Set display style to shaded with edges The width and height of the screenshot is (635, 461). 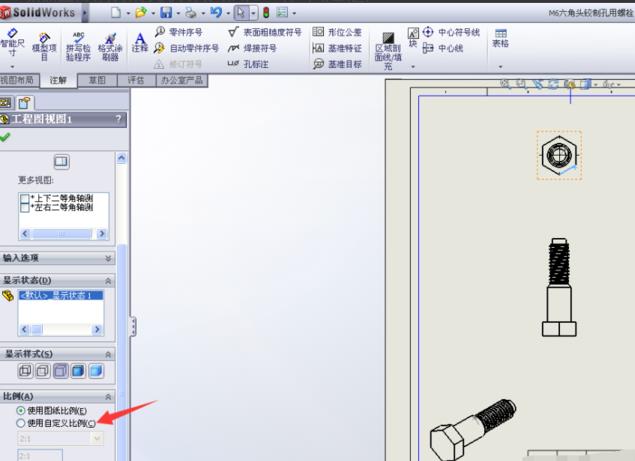(78, 371)
